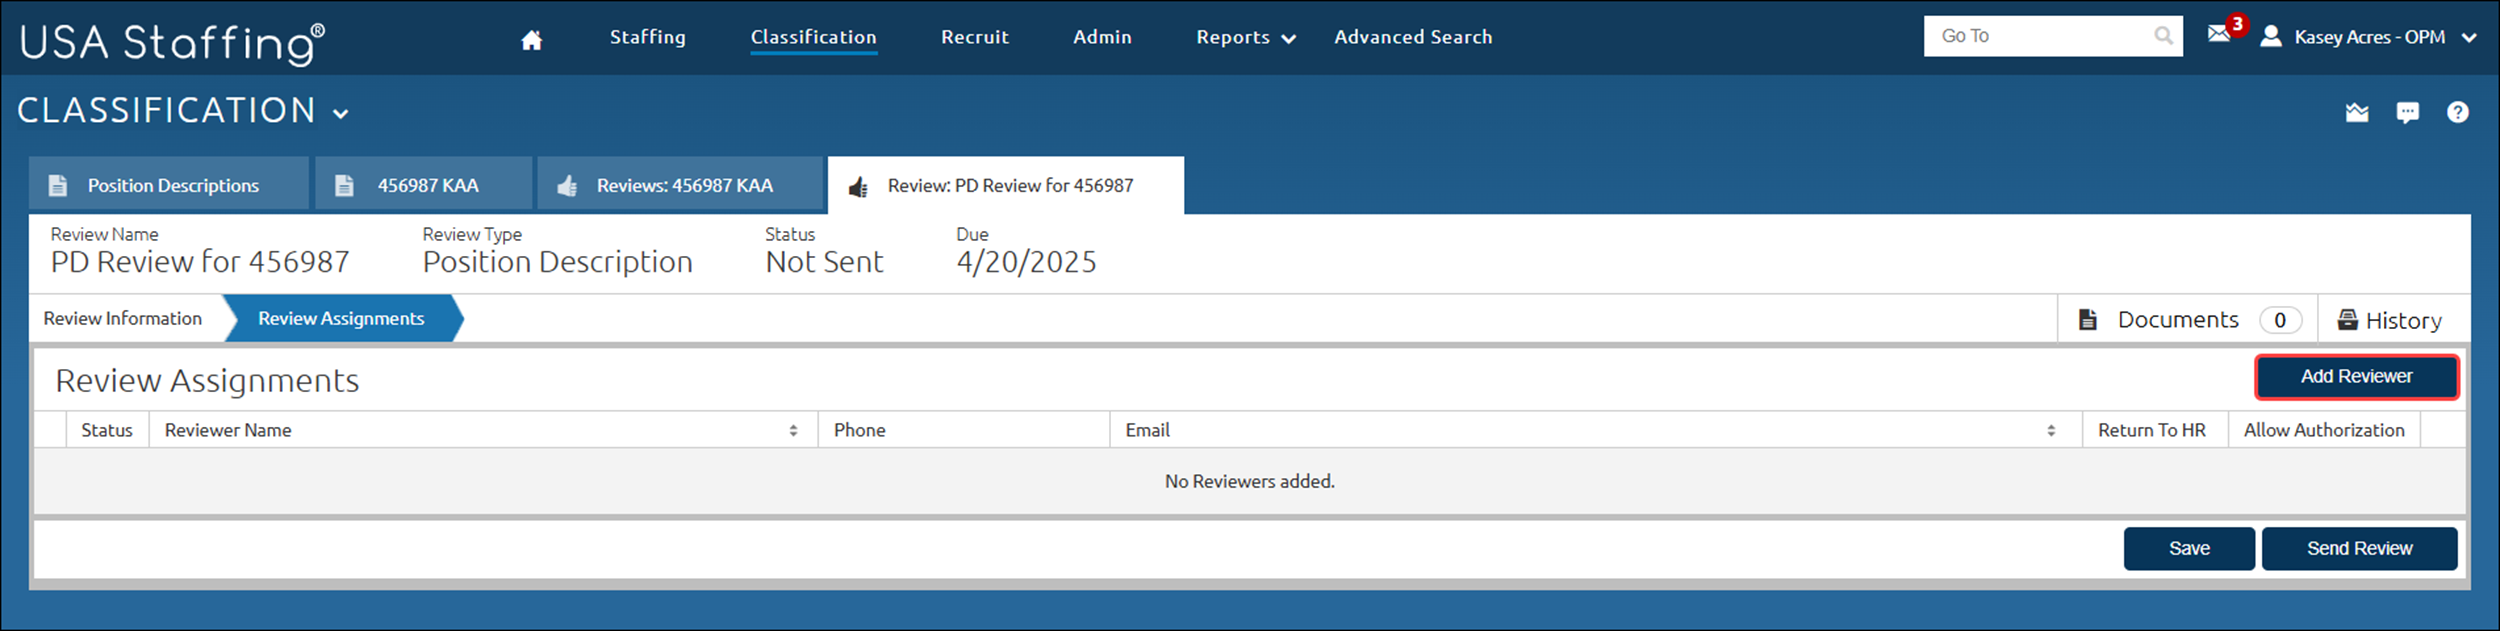Click the Send Review button

(2359, 549)
